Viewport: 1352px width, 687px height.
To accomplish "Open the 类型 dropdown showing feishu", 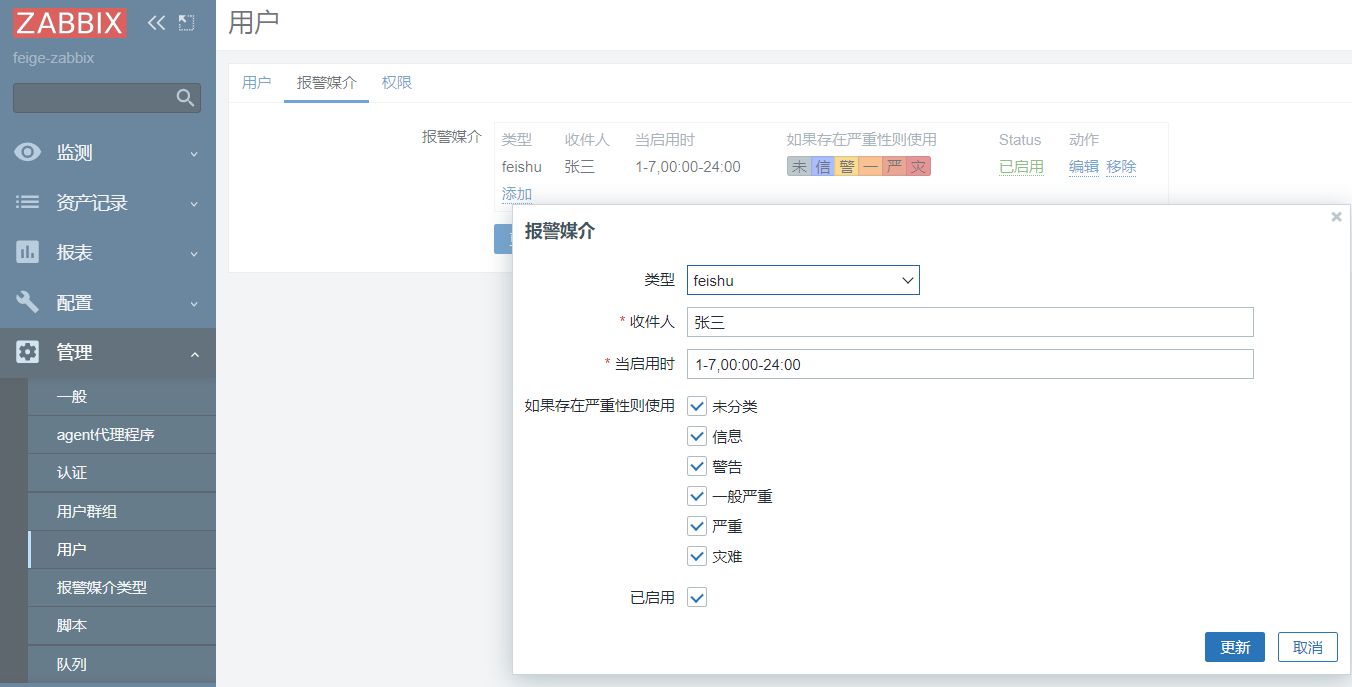I will tap(803, 280).
